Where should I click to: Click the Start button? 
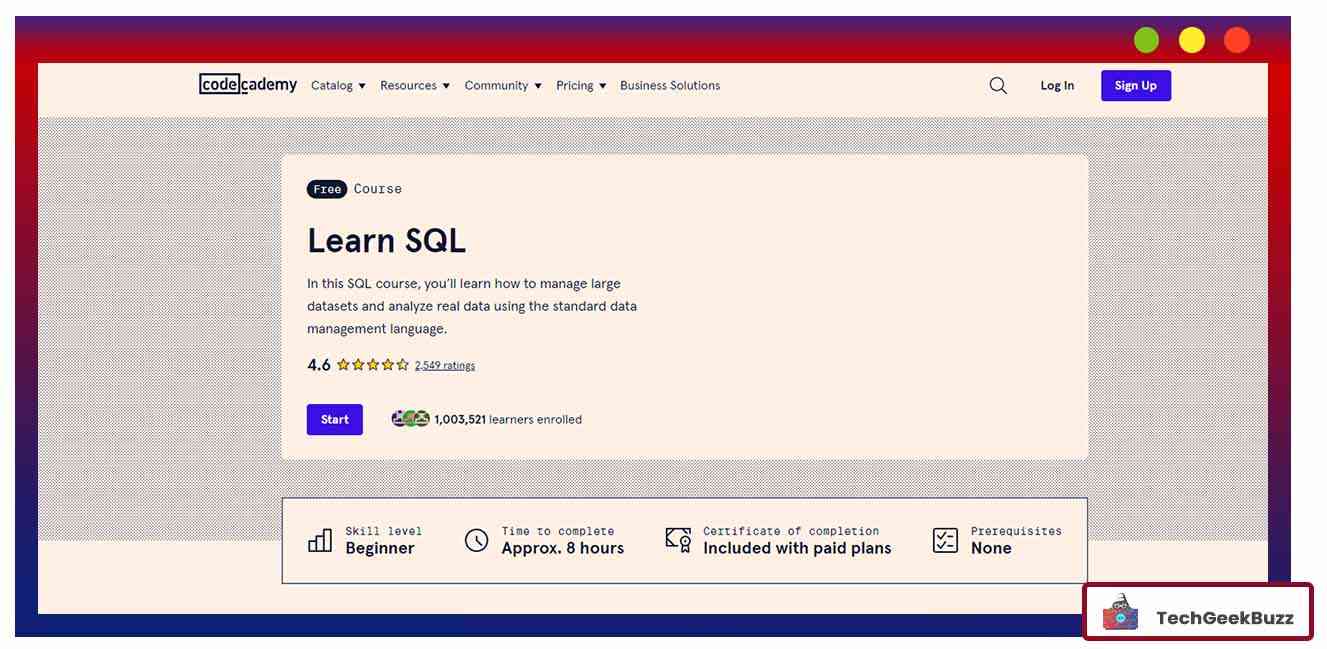click(334, 418)
